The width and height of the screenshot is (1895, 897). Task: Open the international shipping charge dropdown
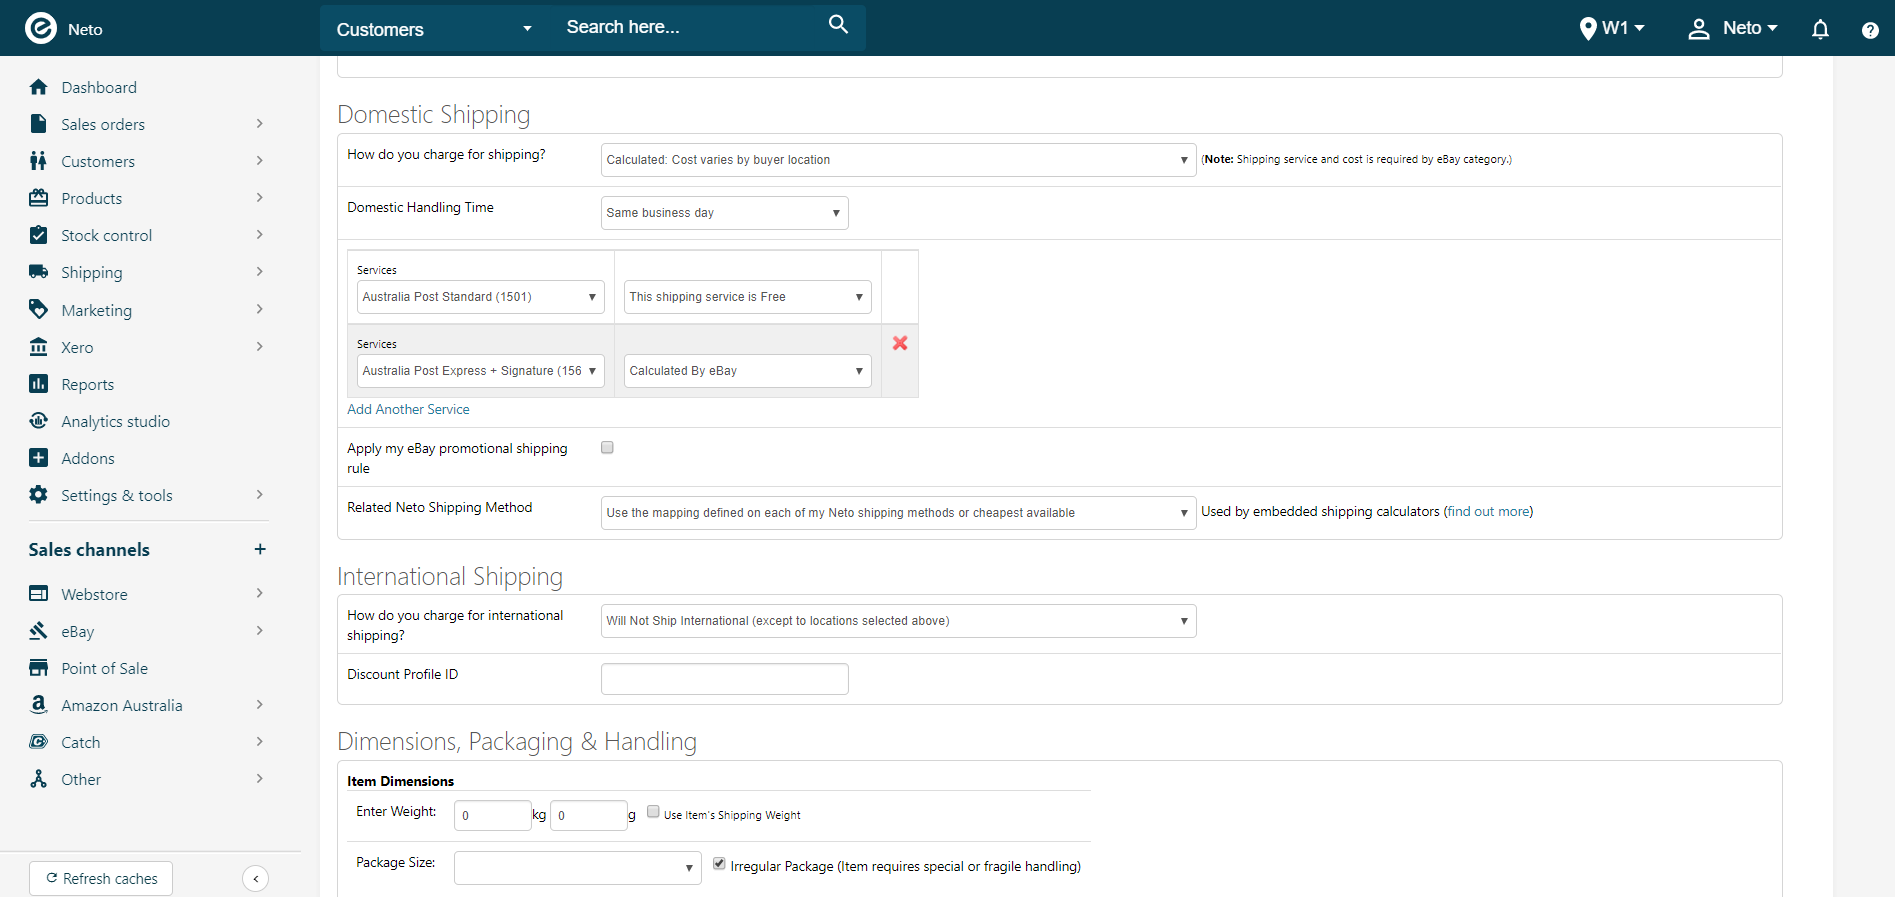pyautogui.click(x=898, y=621)
